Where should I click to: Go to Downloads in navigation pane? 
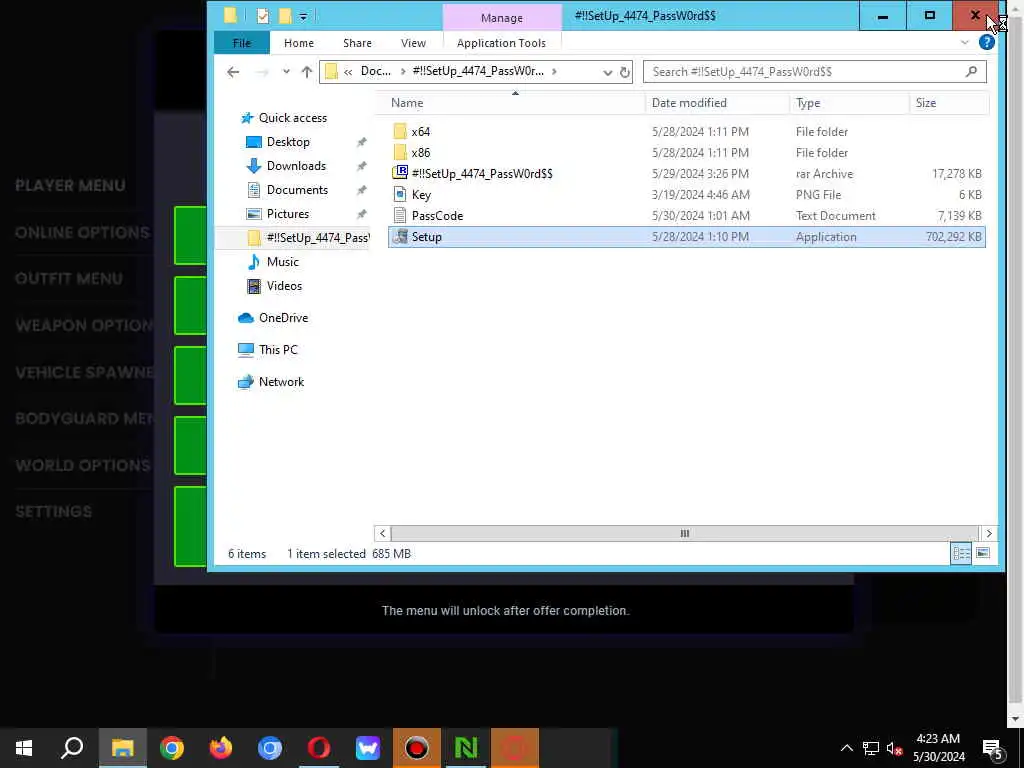click(296, 166)
